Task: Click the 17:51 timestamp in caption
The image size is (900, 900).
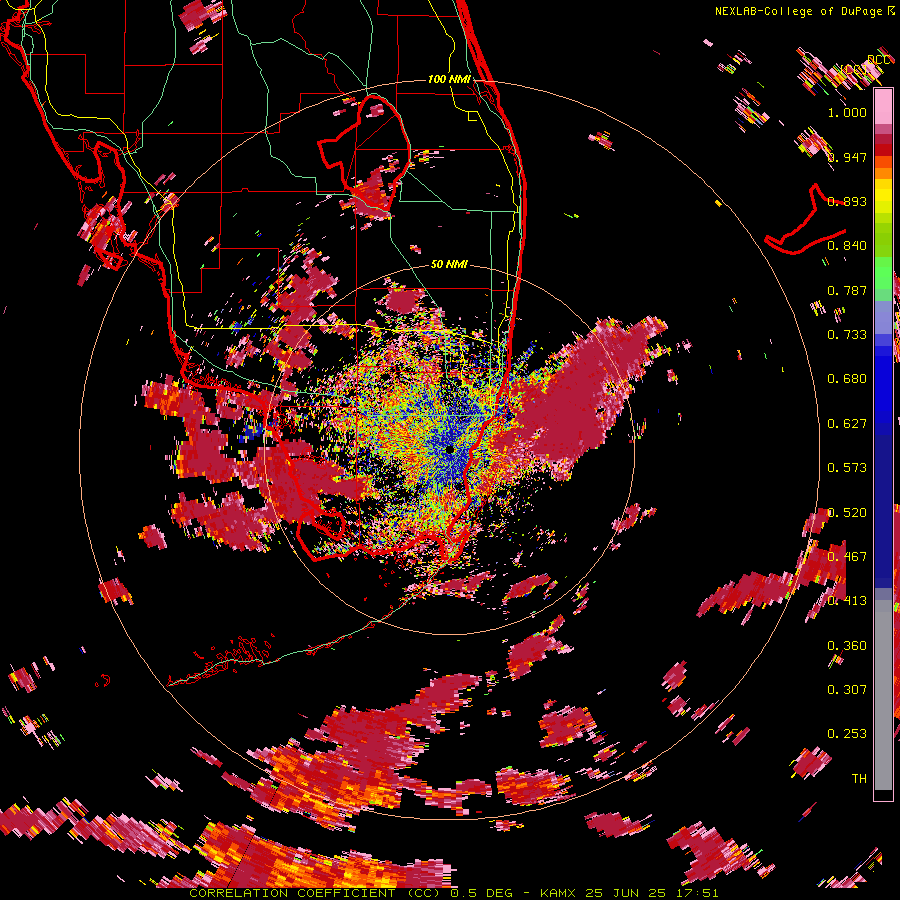Action: coord(697,893)
